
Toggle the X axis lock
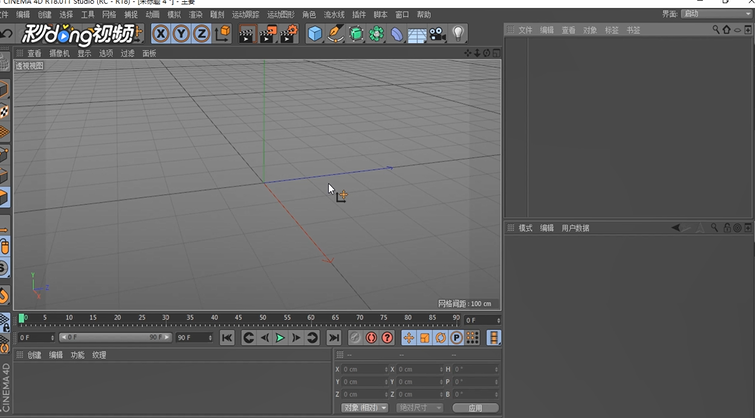(x=161, y=34)
